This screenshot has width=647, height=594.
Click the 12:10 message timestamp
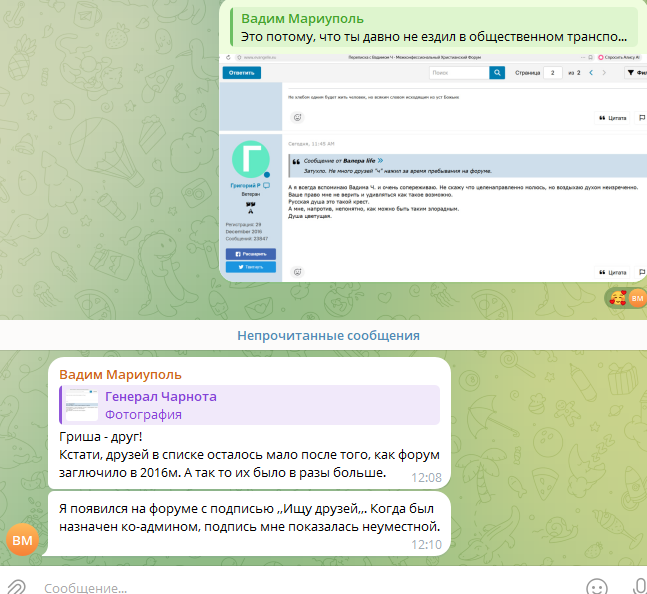[x=426, y=545]
